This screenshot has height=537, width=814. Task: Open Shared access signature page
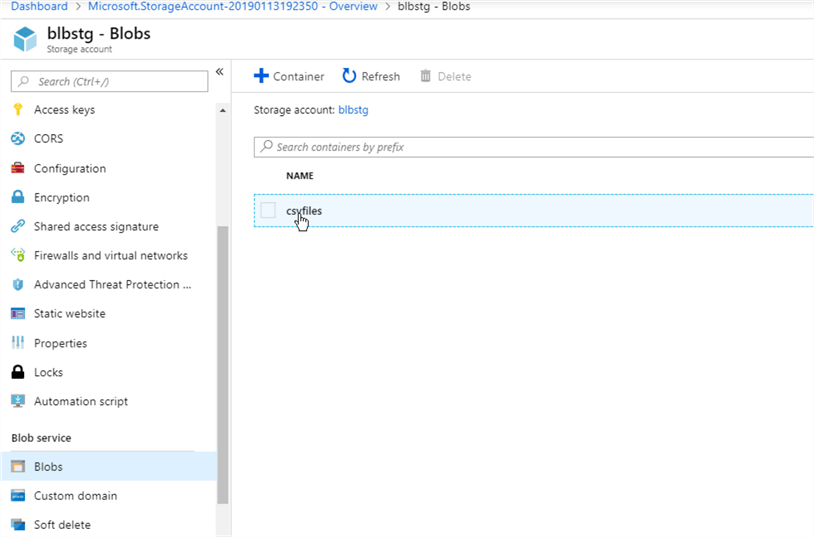97,226
